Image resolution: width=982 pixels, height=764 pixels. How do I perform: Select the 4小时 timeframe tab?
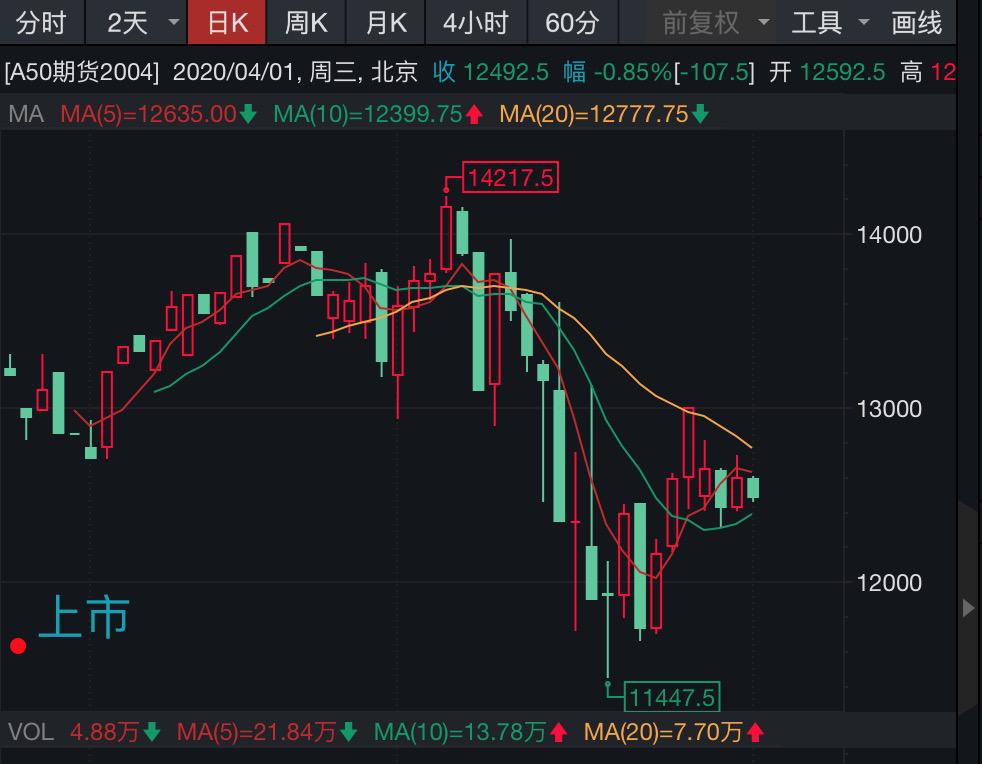click(x=476, y=23)
